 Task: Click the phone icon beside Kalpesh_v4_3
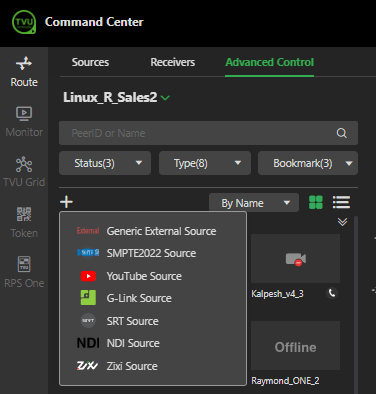point(332,293)
